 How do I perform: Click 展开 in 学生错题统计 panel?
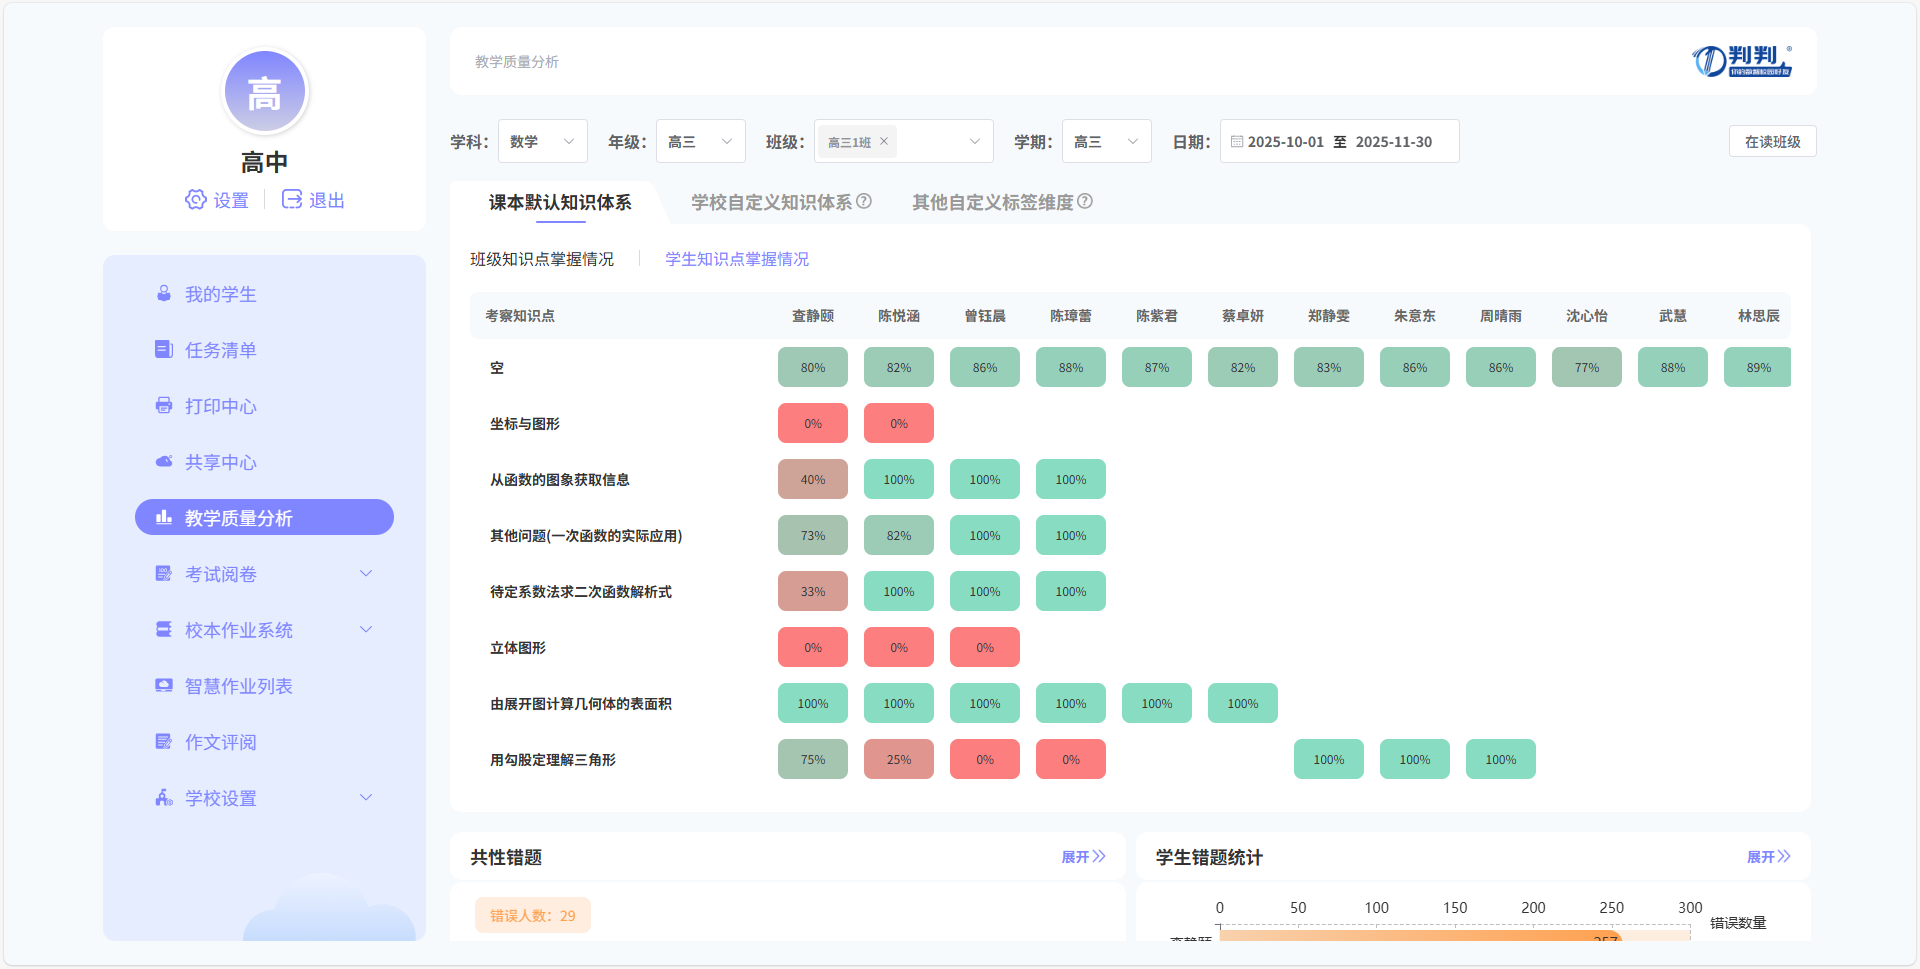tap(1768, 857)
